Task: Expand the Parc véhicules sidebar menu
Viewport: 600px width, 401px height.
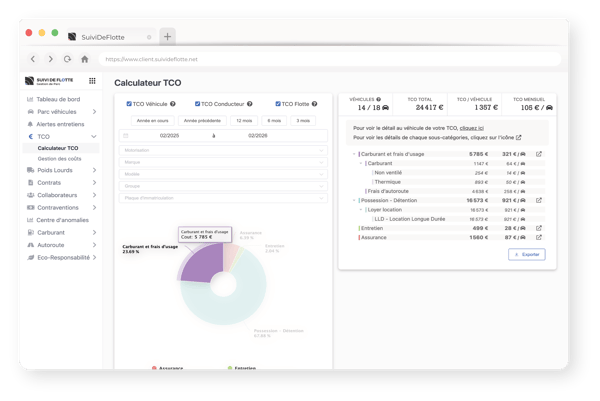Action: (x=60, y=111)
